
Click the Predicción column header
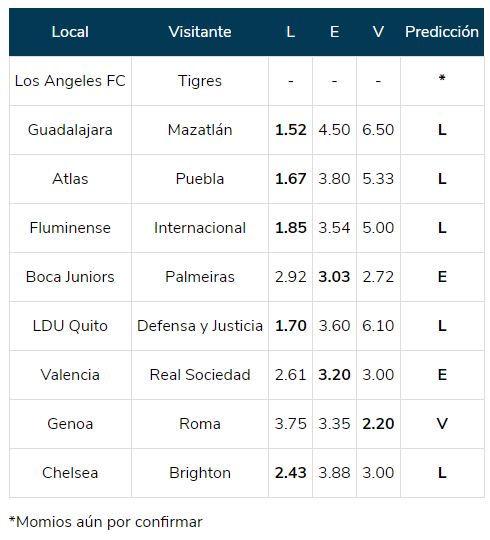click(x=442, y=32)
